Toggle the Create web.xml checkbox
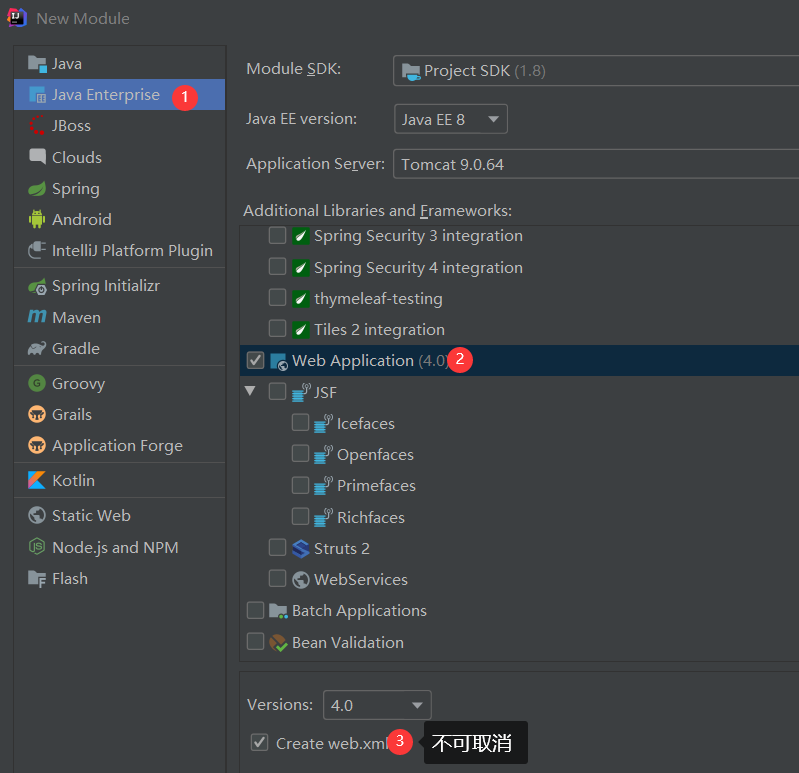 [259, 742]
